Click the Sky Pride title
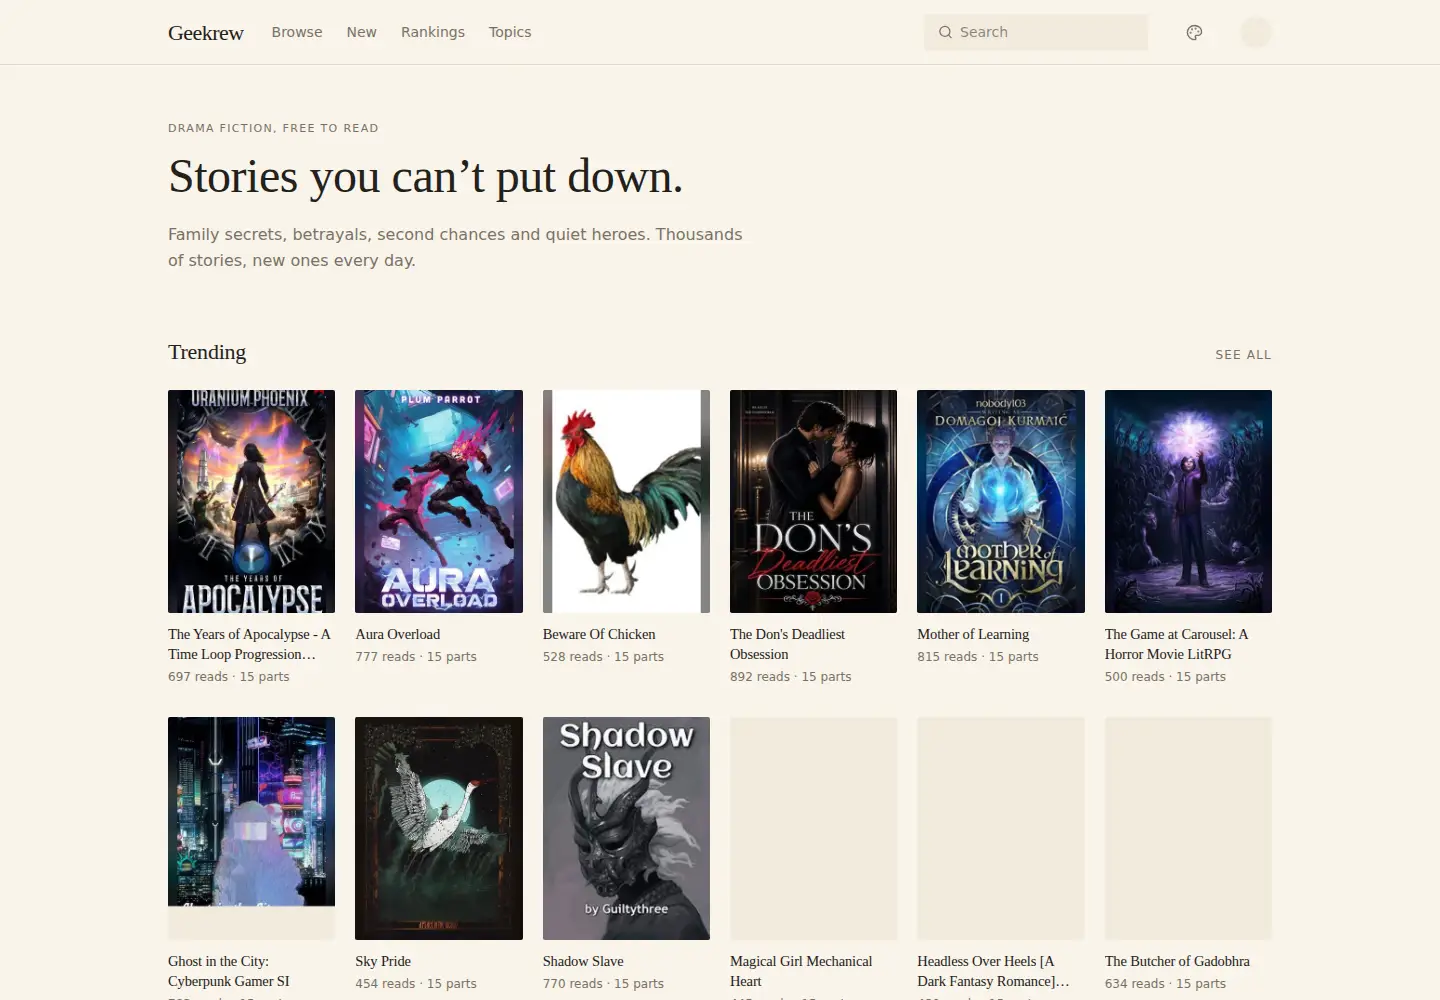 [x=383, y=961]
